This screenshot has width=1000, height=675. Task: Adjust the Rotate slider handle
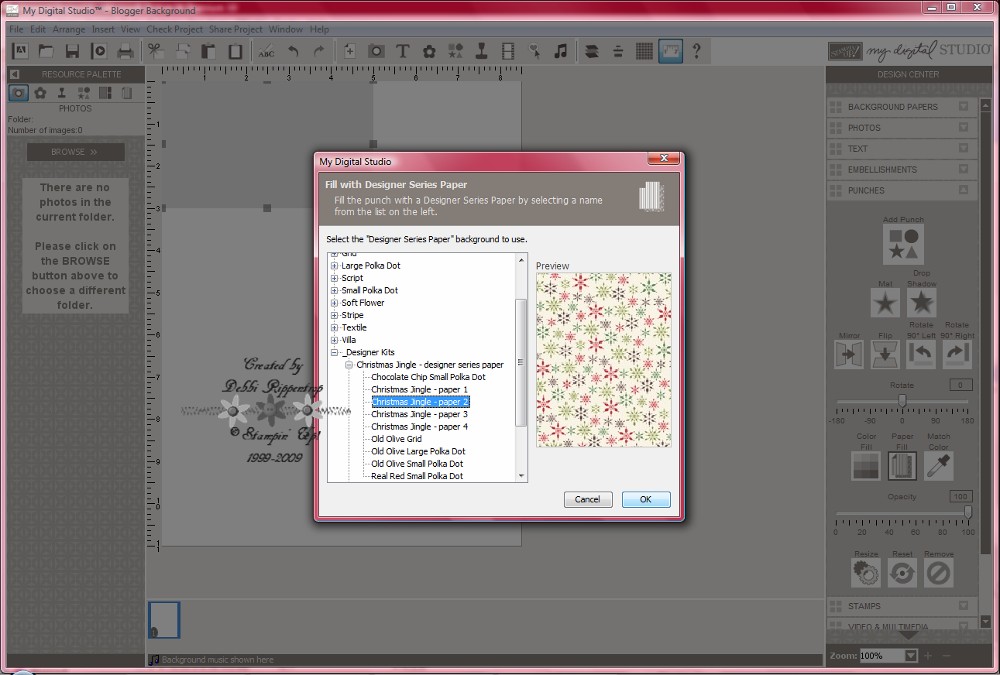[x=902, y=400]
